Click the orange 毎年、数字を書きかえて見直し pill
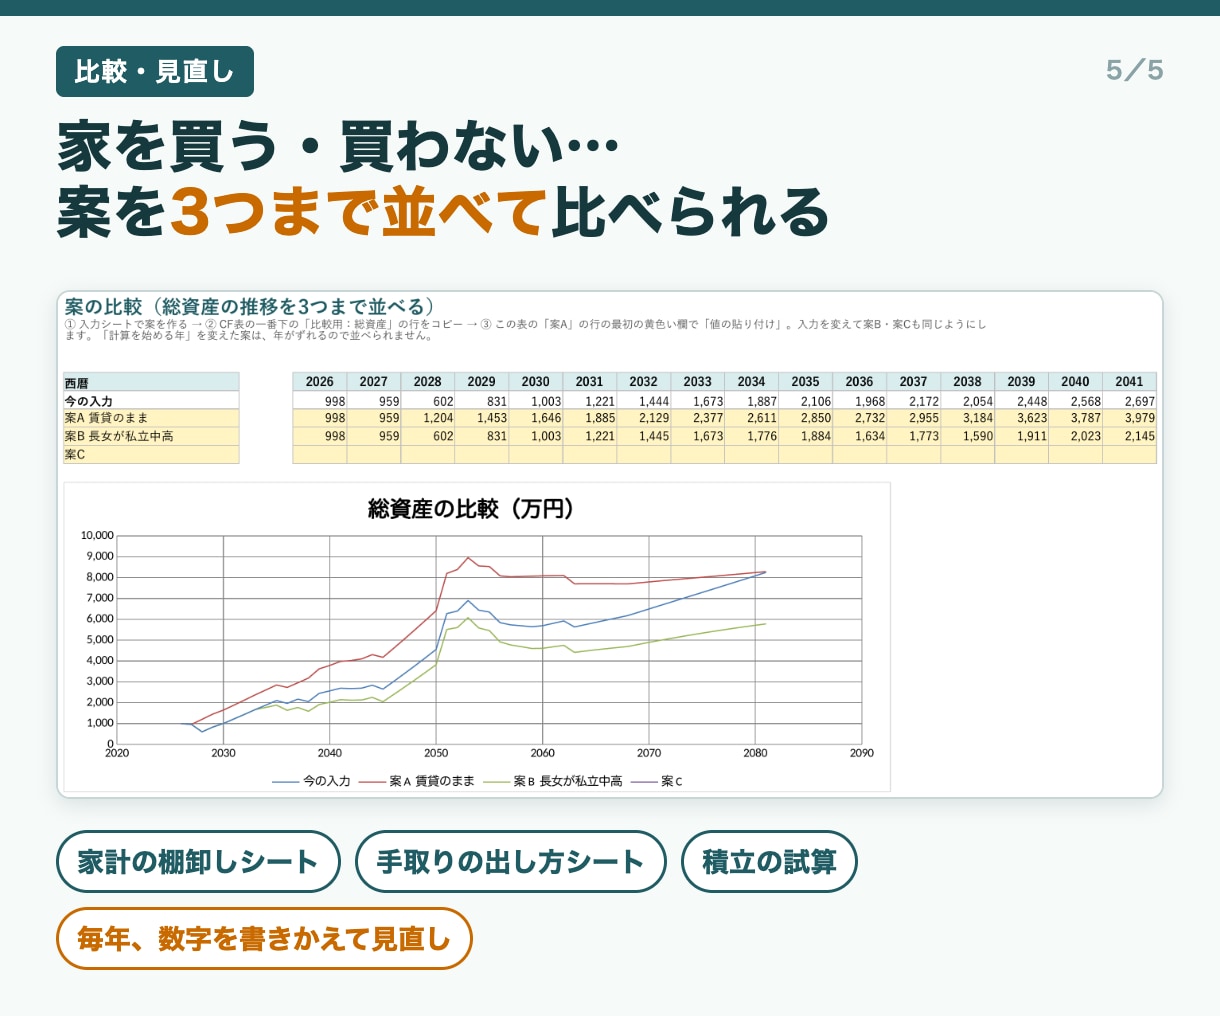 coord(264,938)
